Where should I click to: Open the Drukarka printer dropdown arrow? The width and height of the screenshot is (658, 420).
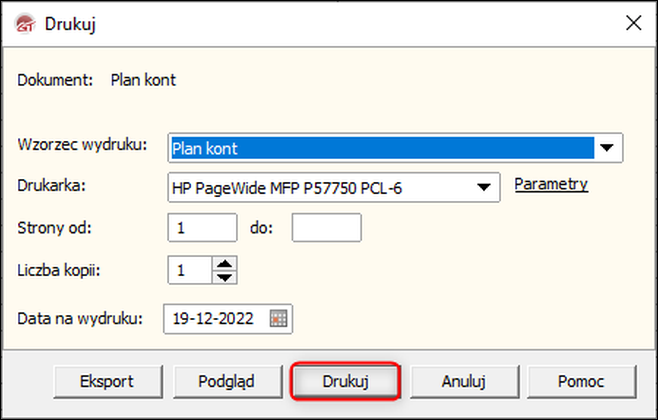(484, 187)
